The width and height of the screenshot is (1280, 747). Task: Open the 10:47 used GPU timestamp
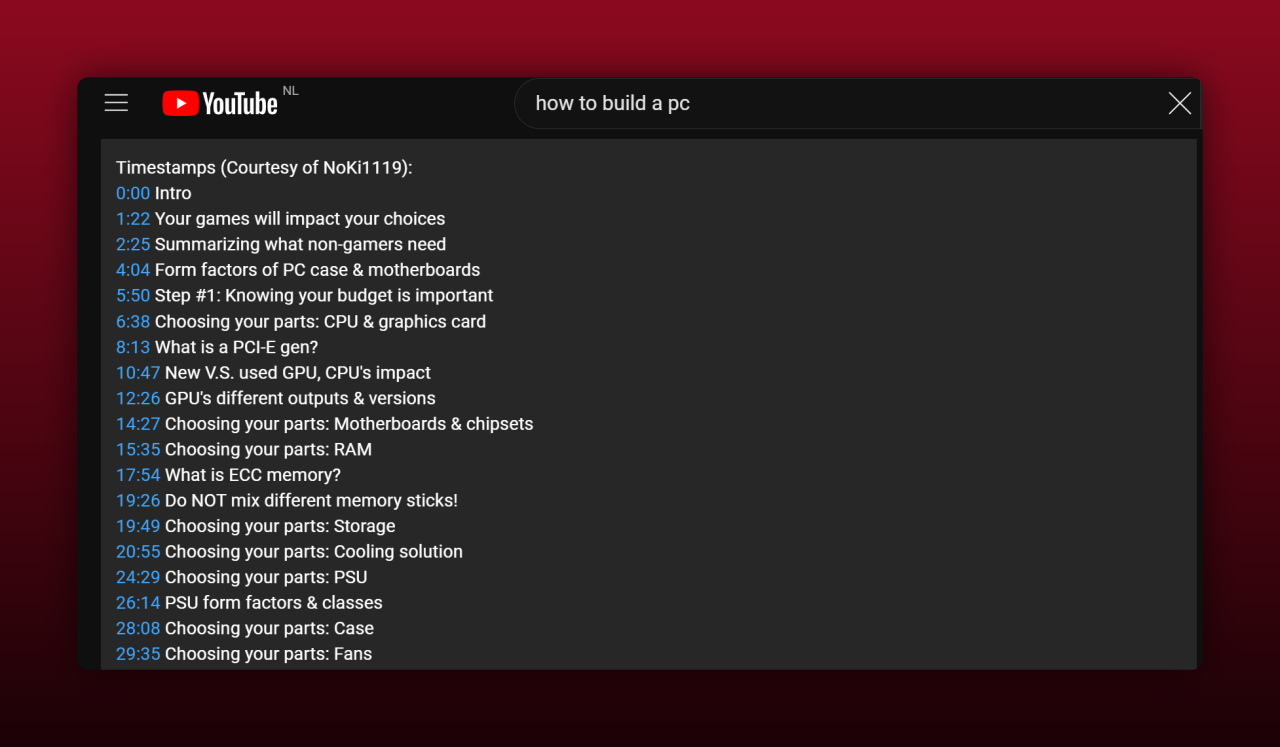(x=138, y=373)
